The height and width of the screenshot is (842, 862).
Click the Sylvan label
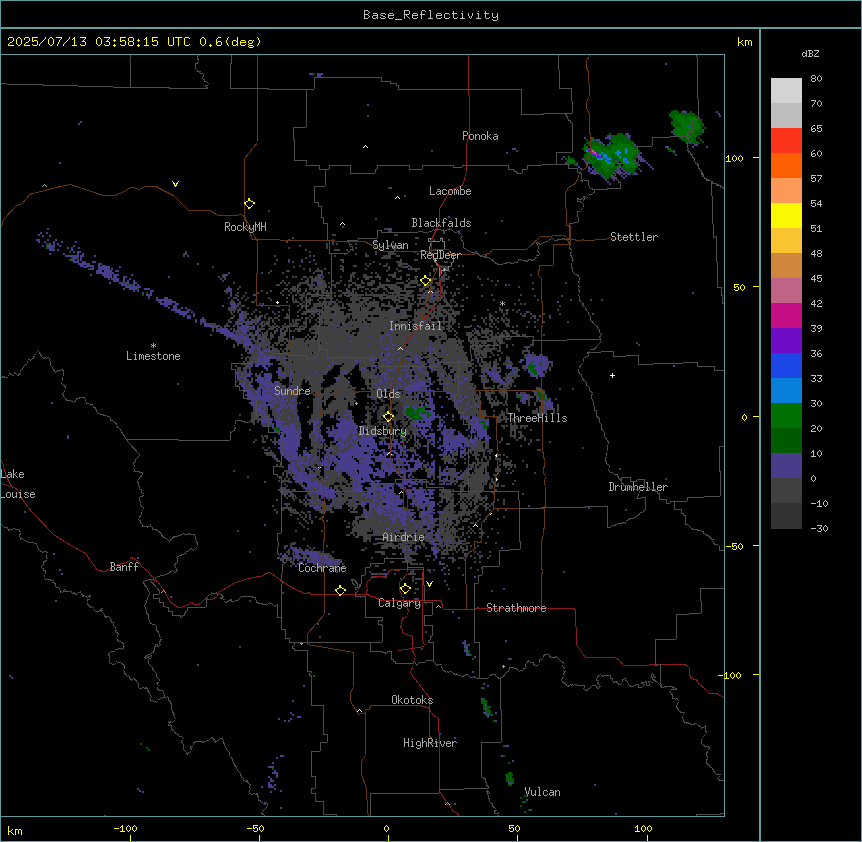pyautogui.click(x=390, y=245)
